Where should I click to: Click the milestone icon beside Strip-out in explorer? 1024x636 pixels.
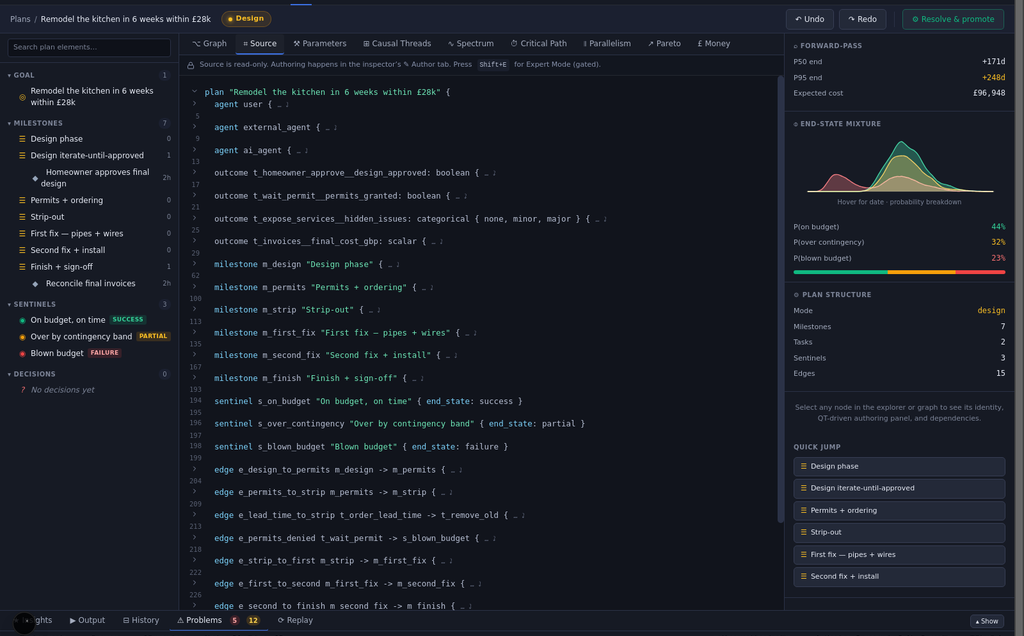point(22,217)
